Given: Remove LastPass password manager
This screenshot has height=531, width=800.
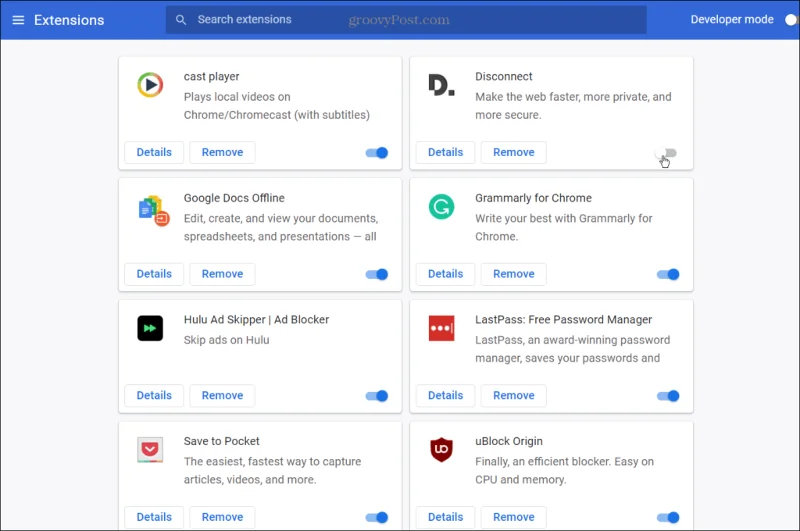Looking at the screenshot, I should pyautogui.click(x=514, y=395).
